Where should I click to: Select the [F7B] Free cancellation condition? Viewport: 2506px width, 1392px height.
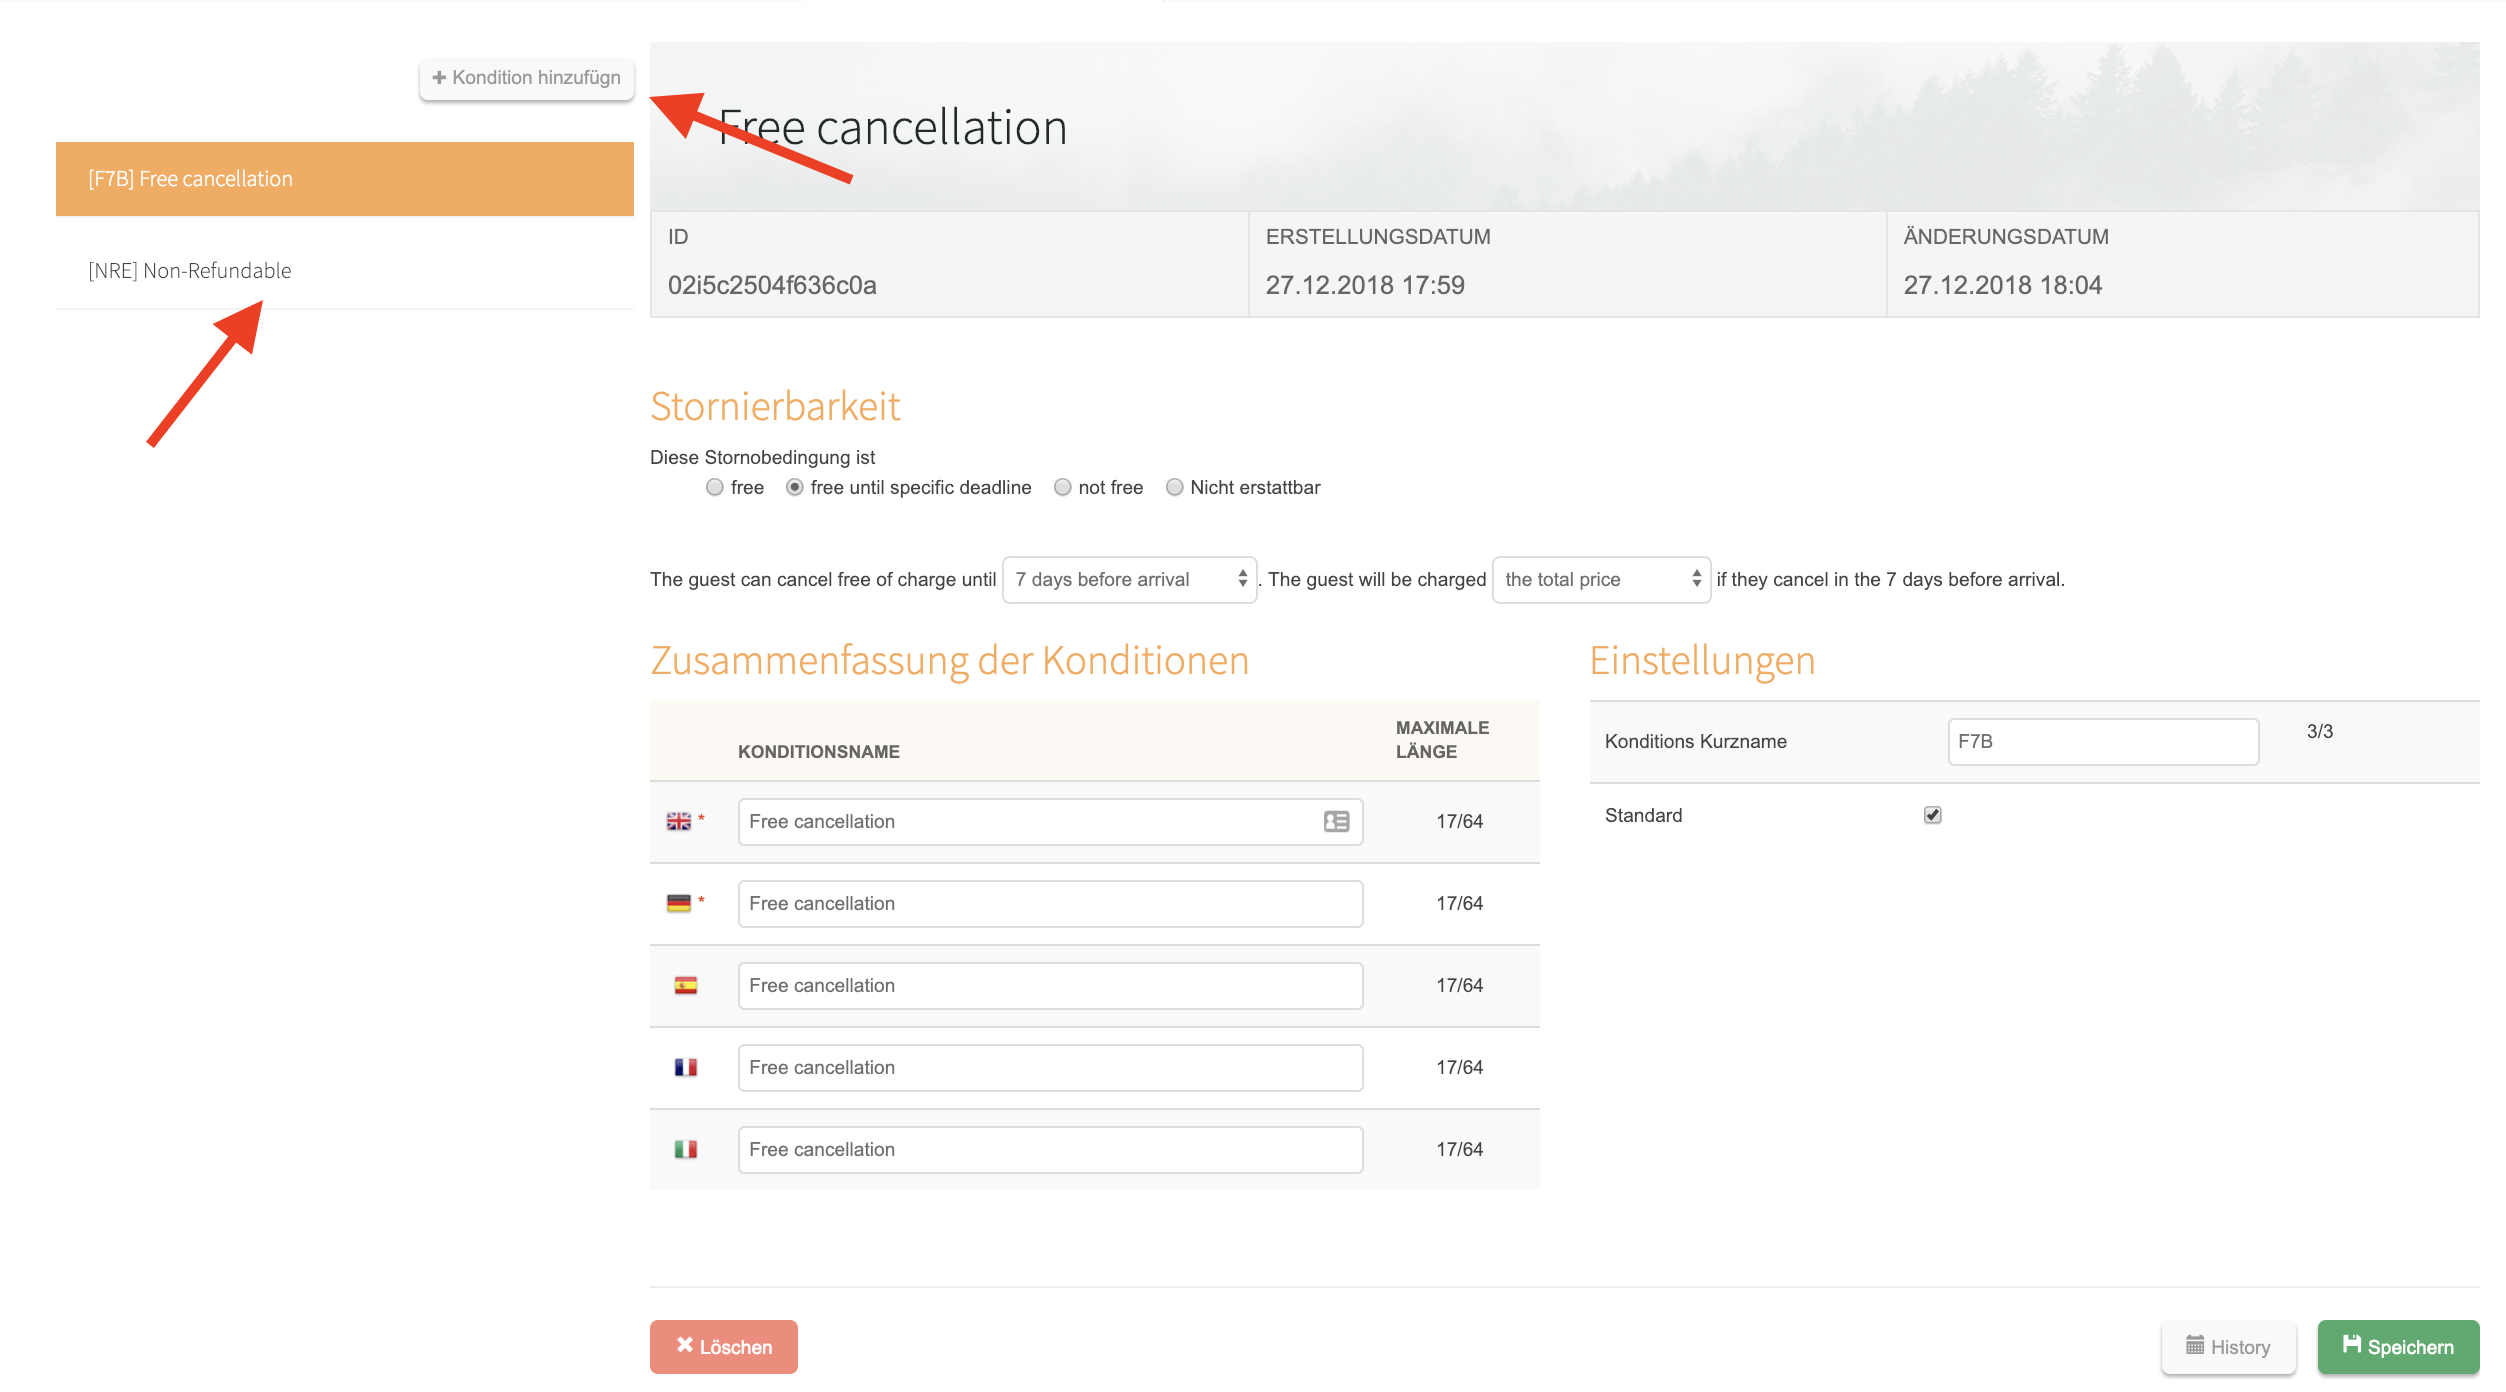(x=344, y=179)
